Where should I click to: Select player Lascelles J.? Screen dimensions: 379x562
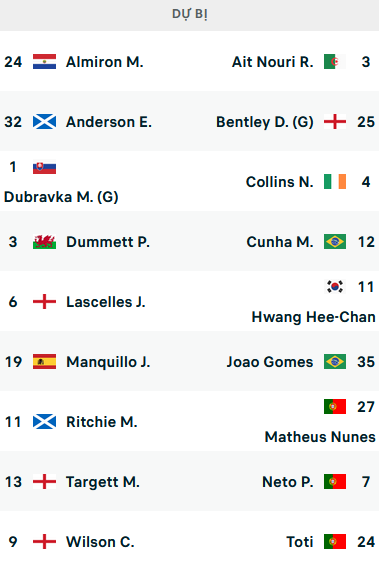(106, 302)
